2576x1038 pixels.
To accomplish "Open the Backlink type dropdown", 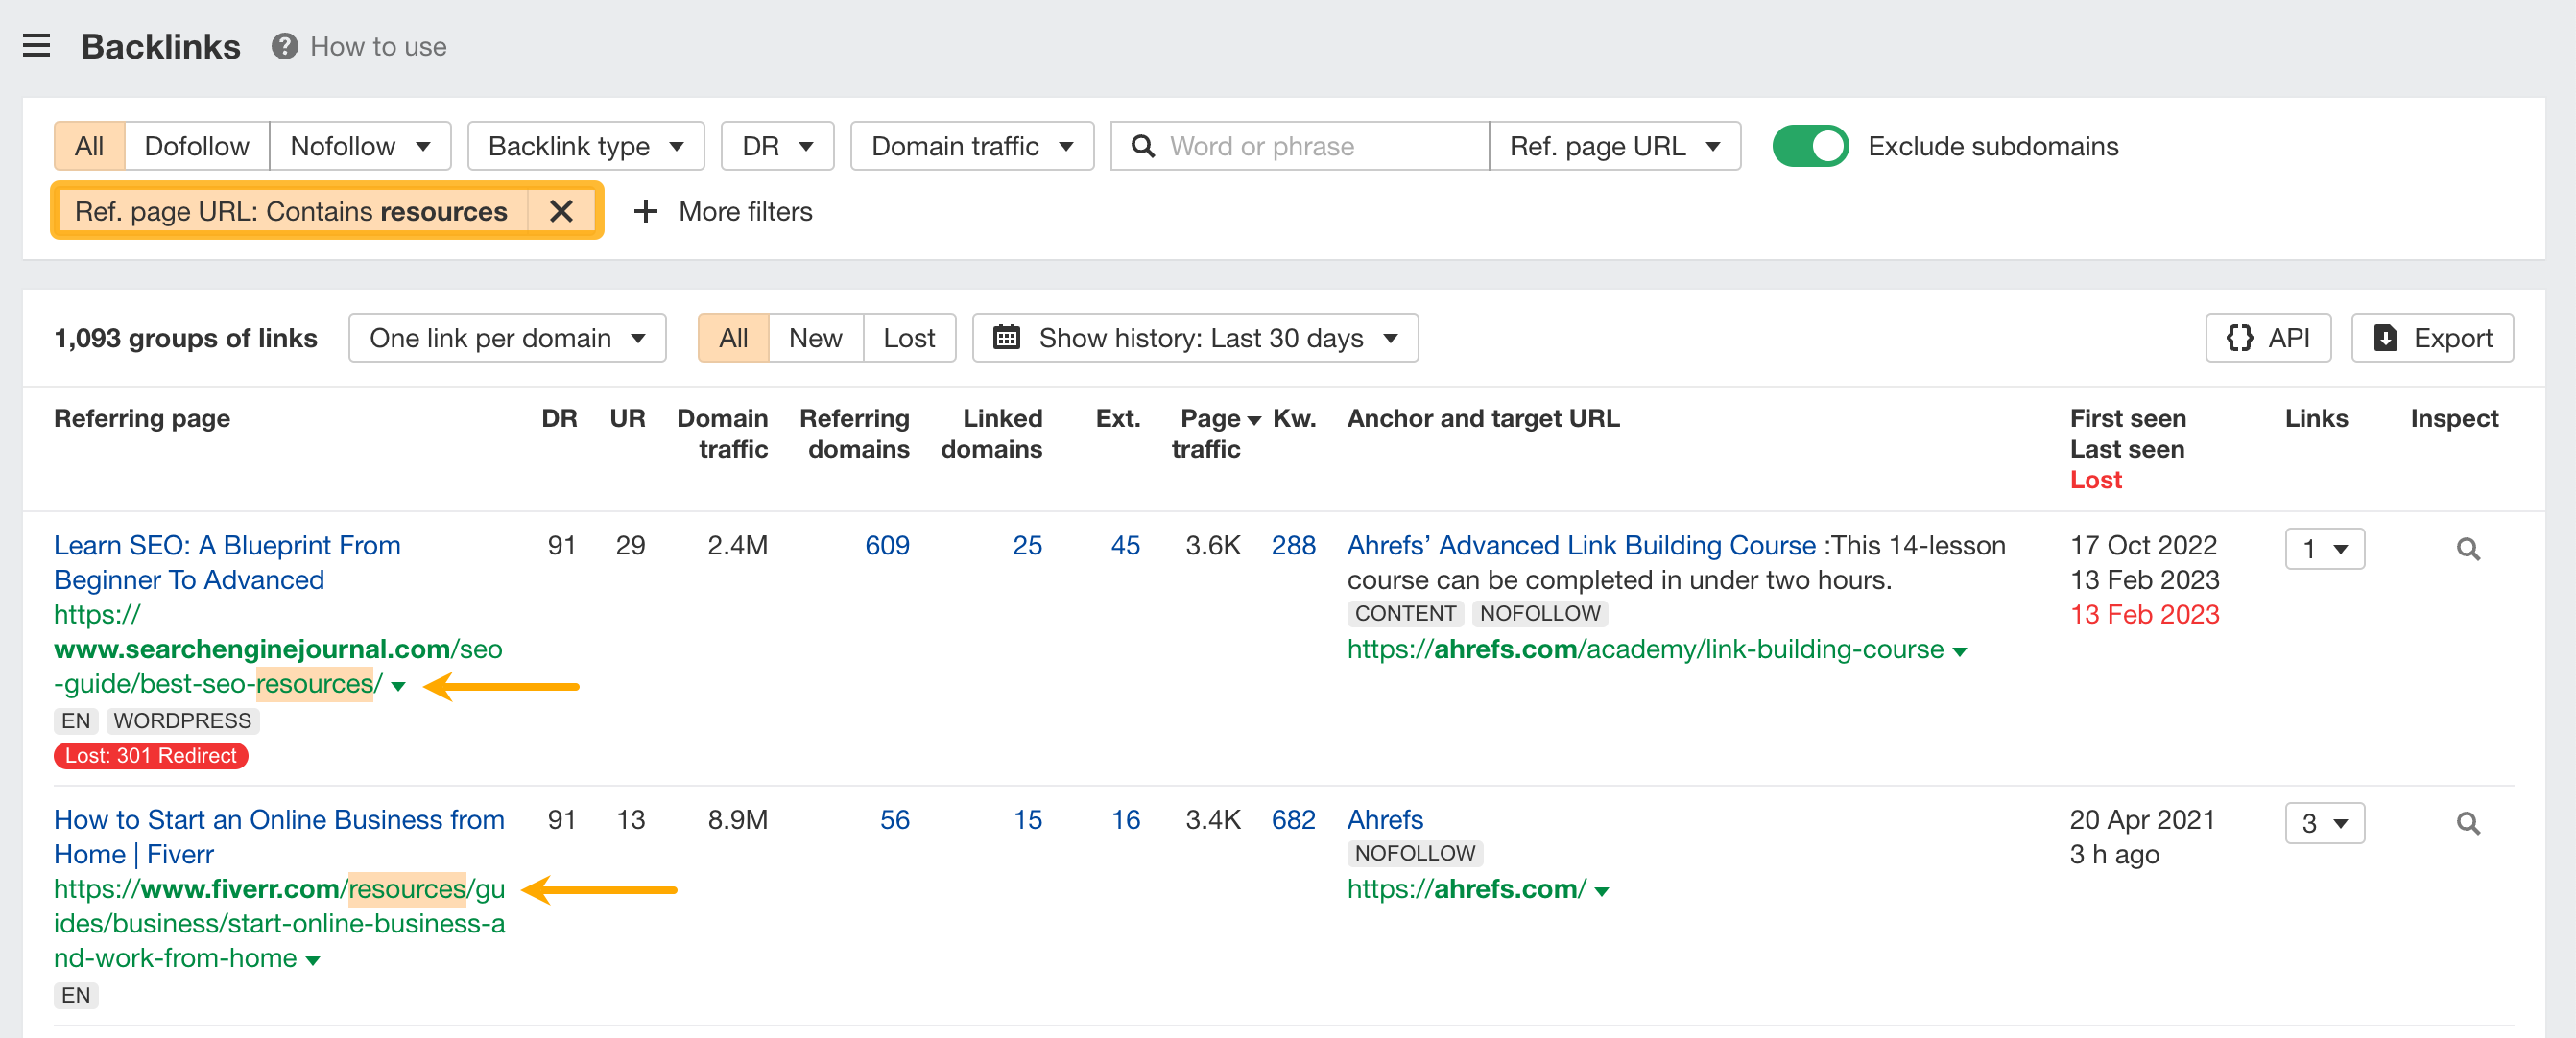I will click(x=586, y=146).
